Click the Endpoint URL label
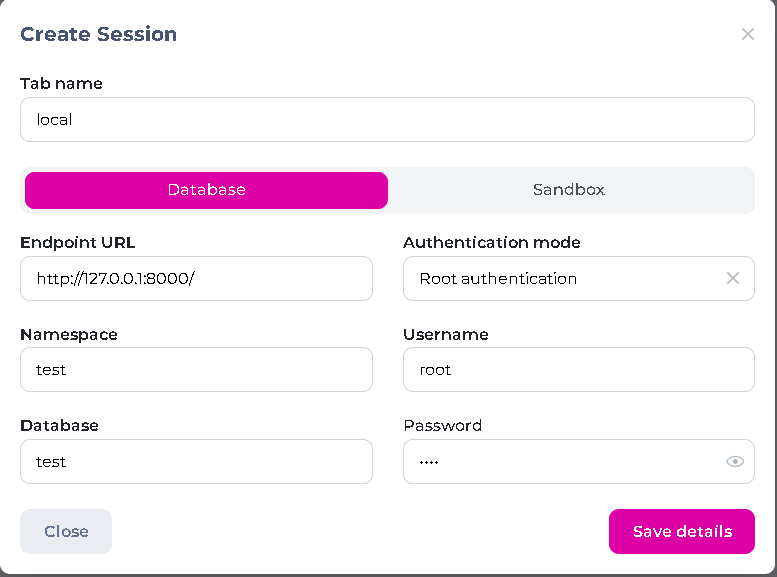Screen dimensions: 777x577 pos(77,243)
